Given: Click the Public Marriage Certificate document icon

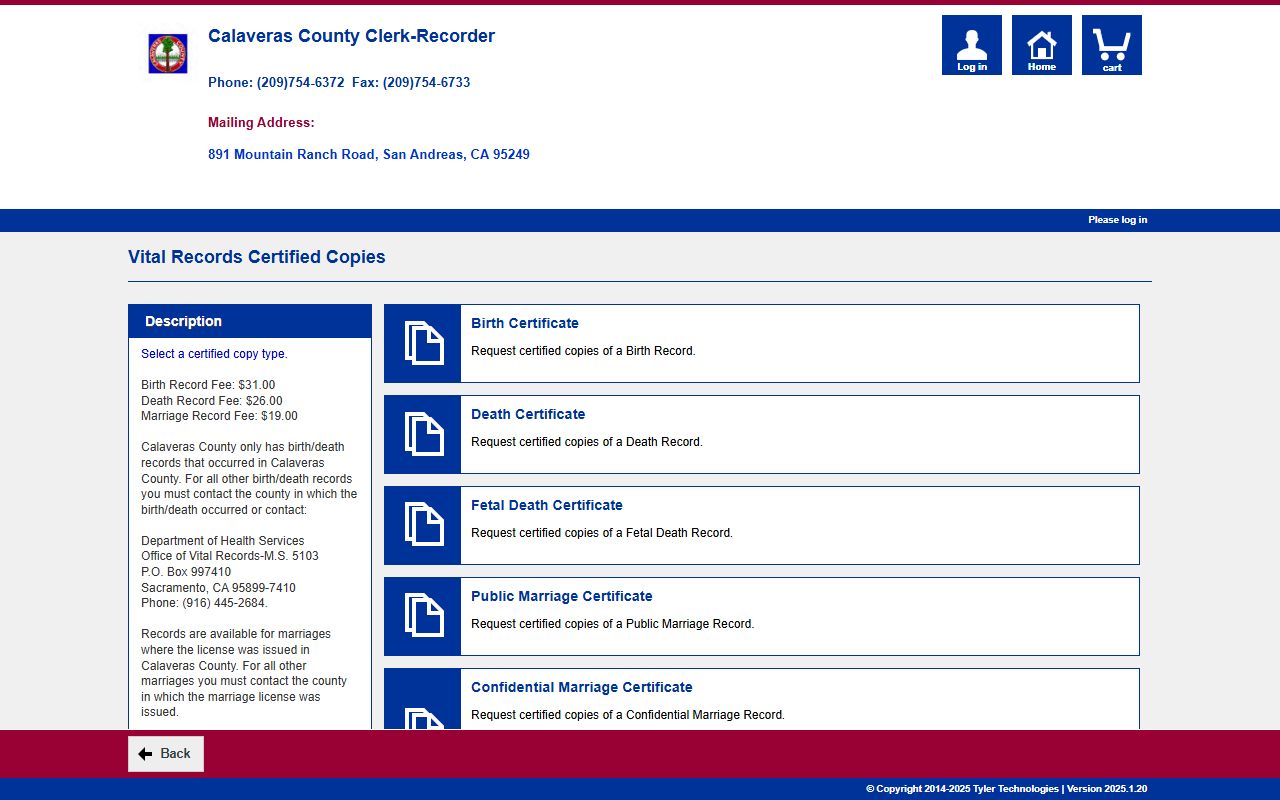Looking at the screenshot, I should [423, 616].
